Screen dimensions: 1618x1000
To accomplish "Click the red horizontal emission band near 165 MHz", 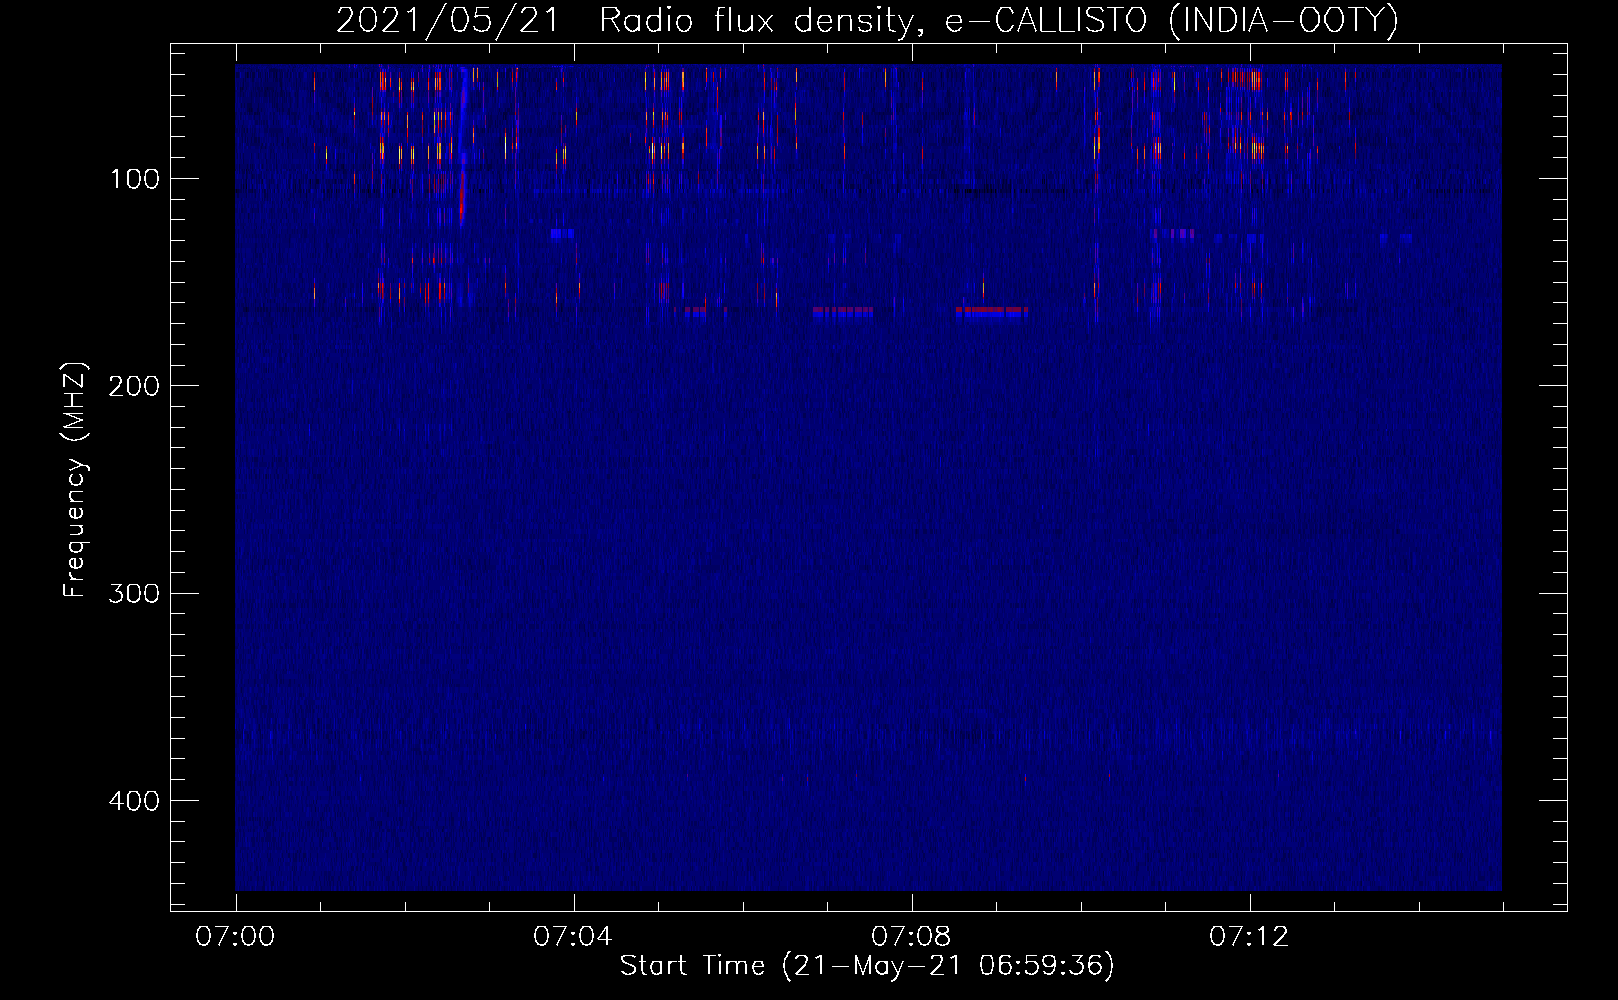I will click(991, 311).
